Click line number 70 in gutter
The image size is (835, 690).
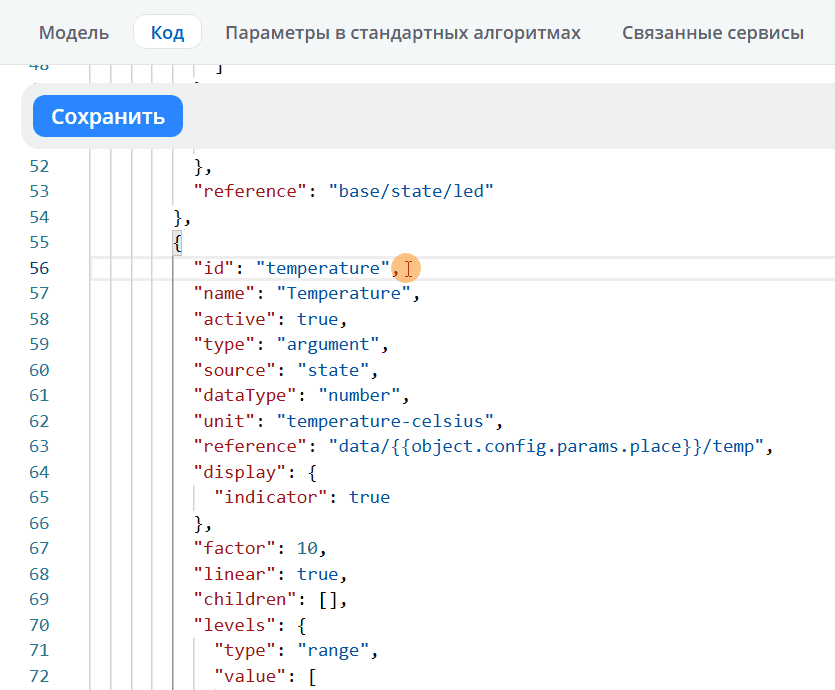pyautogui.click(x=39, y=625)
